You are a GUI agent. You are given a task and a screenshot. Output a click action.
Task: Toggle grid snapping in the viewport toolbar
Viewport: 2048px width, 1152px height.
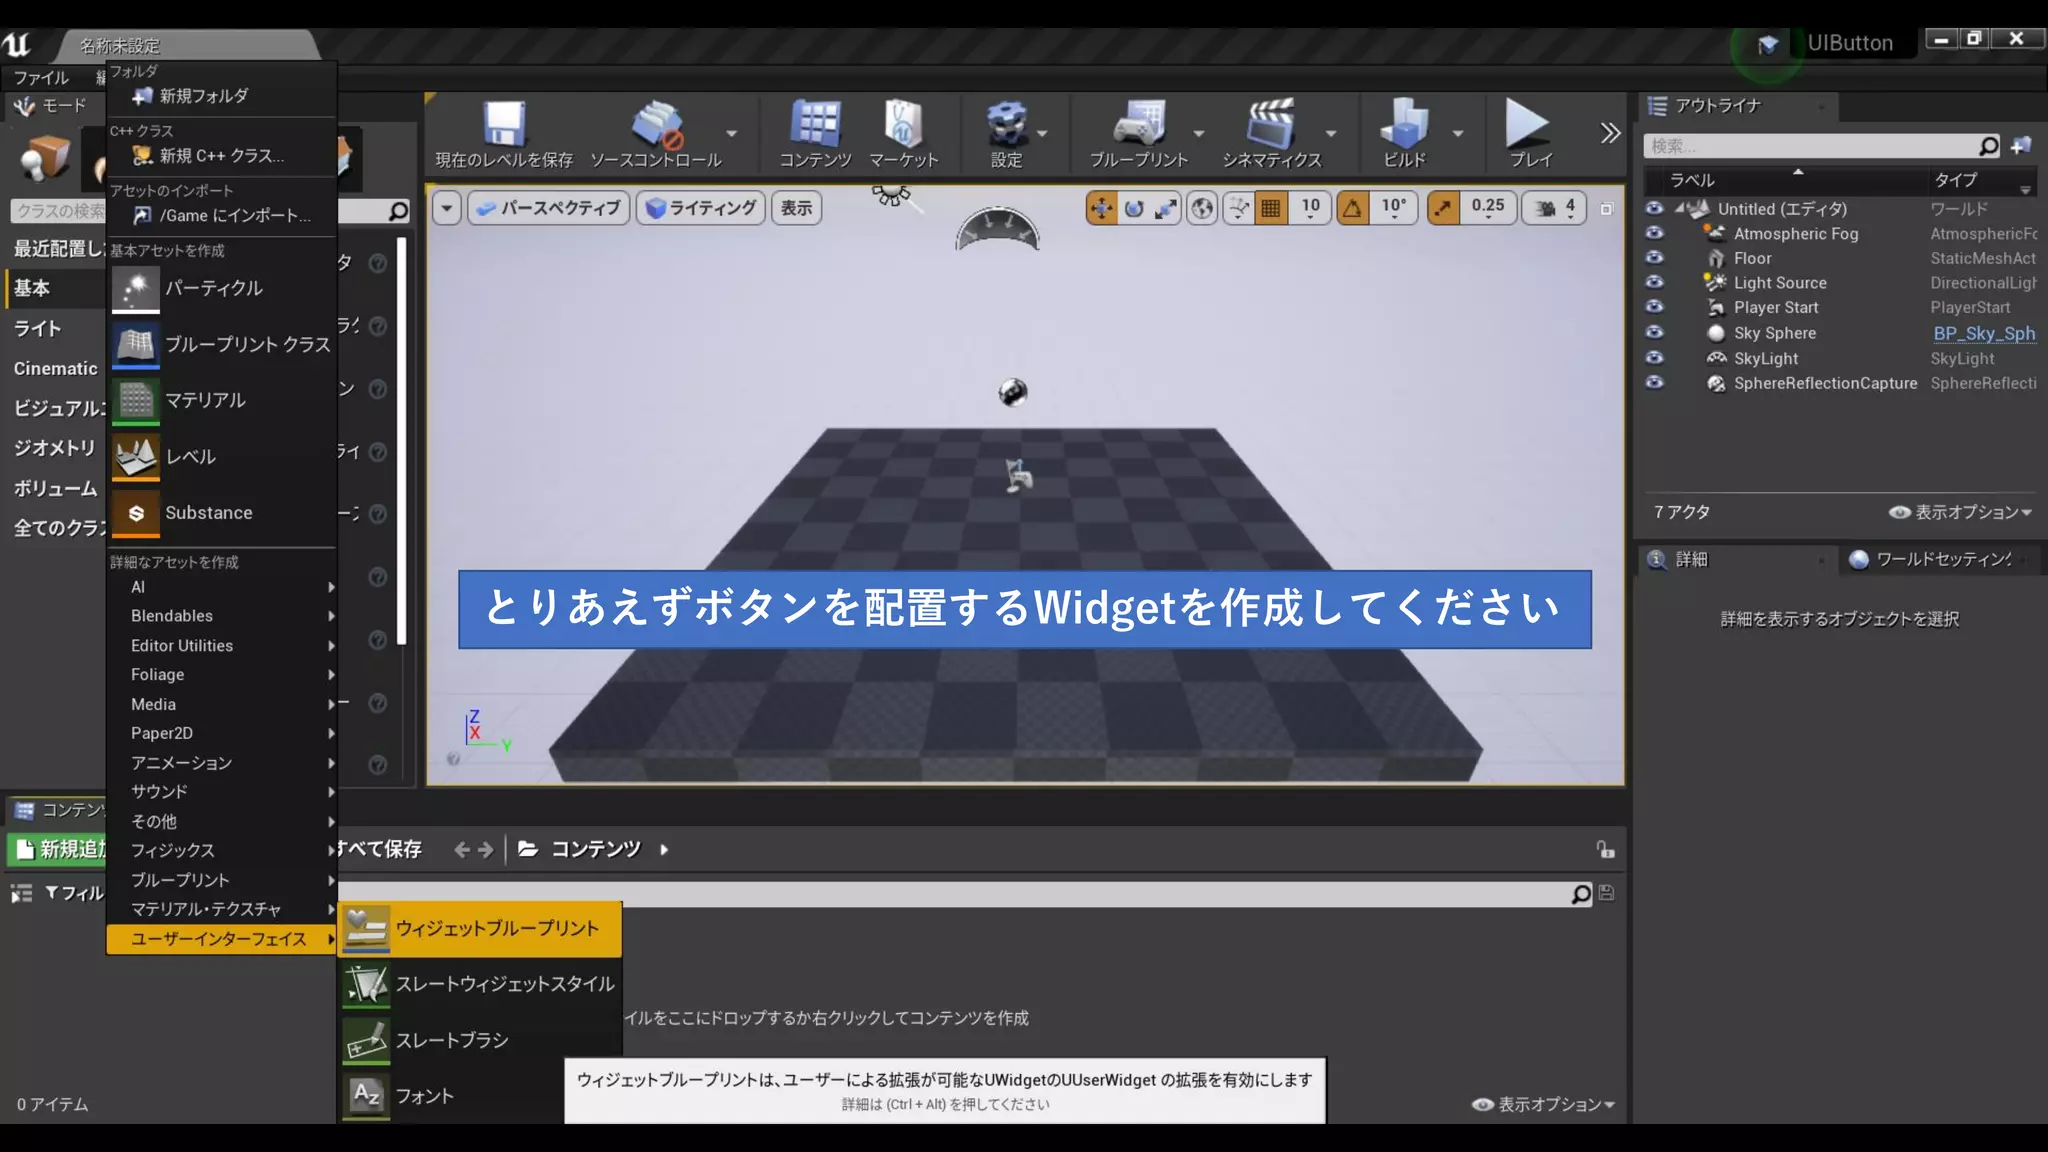click(1271, 208)
